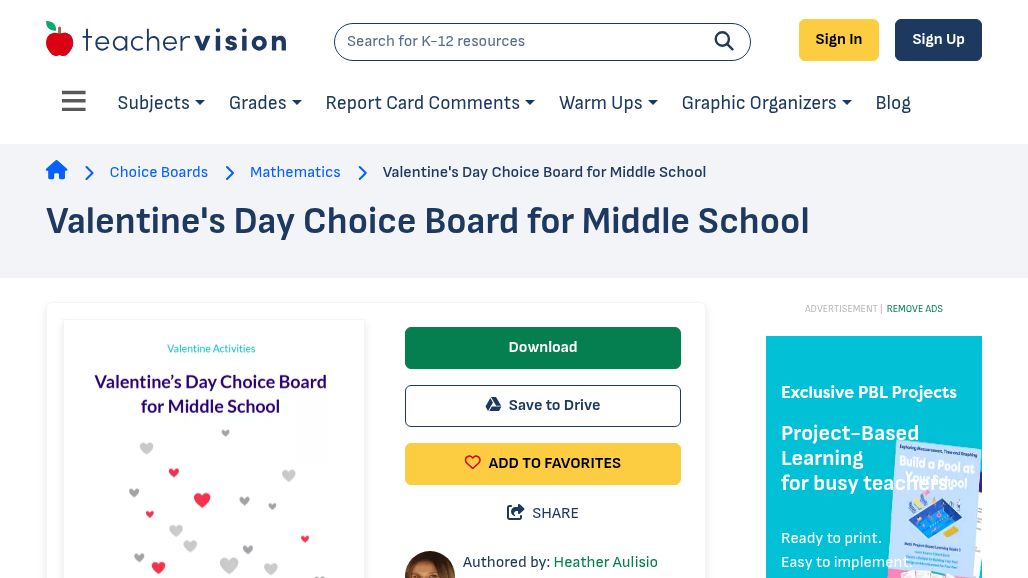Open the Blog menu item
Image resolution: width=1028 pixels, height=578 pixels.
(893, 103)
